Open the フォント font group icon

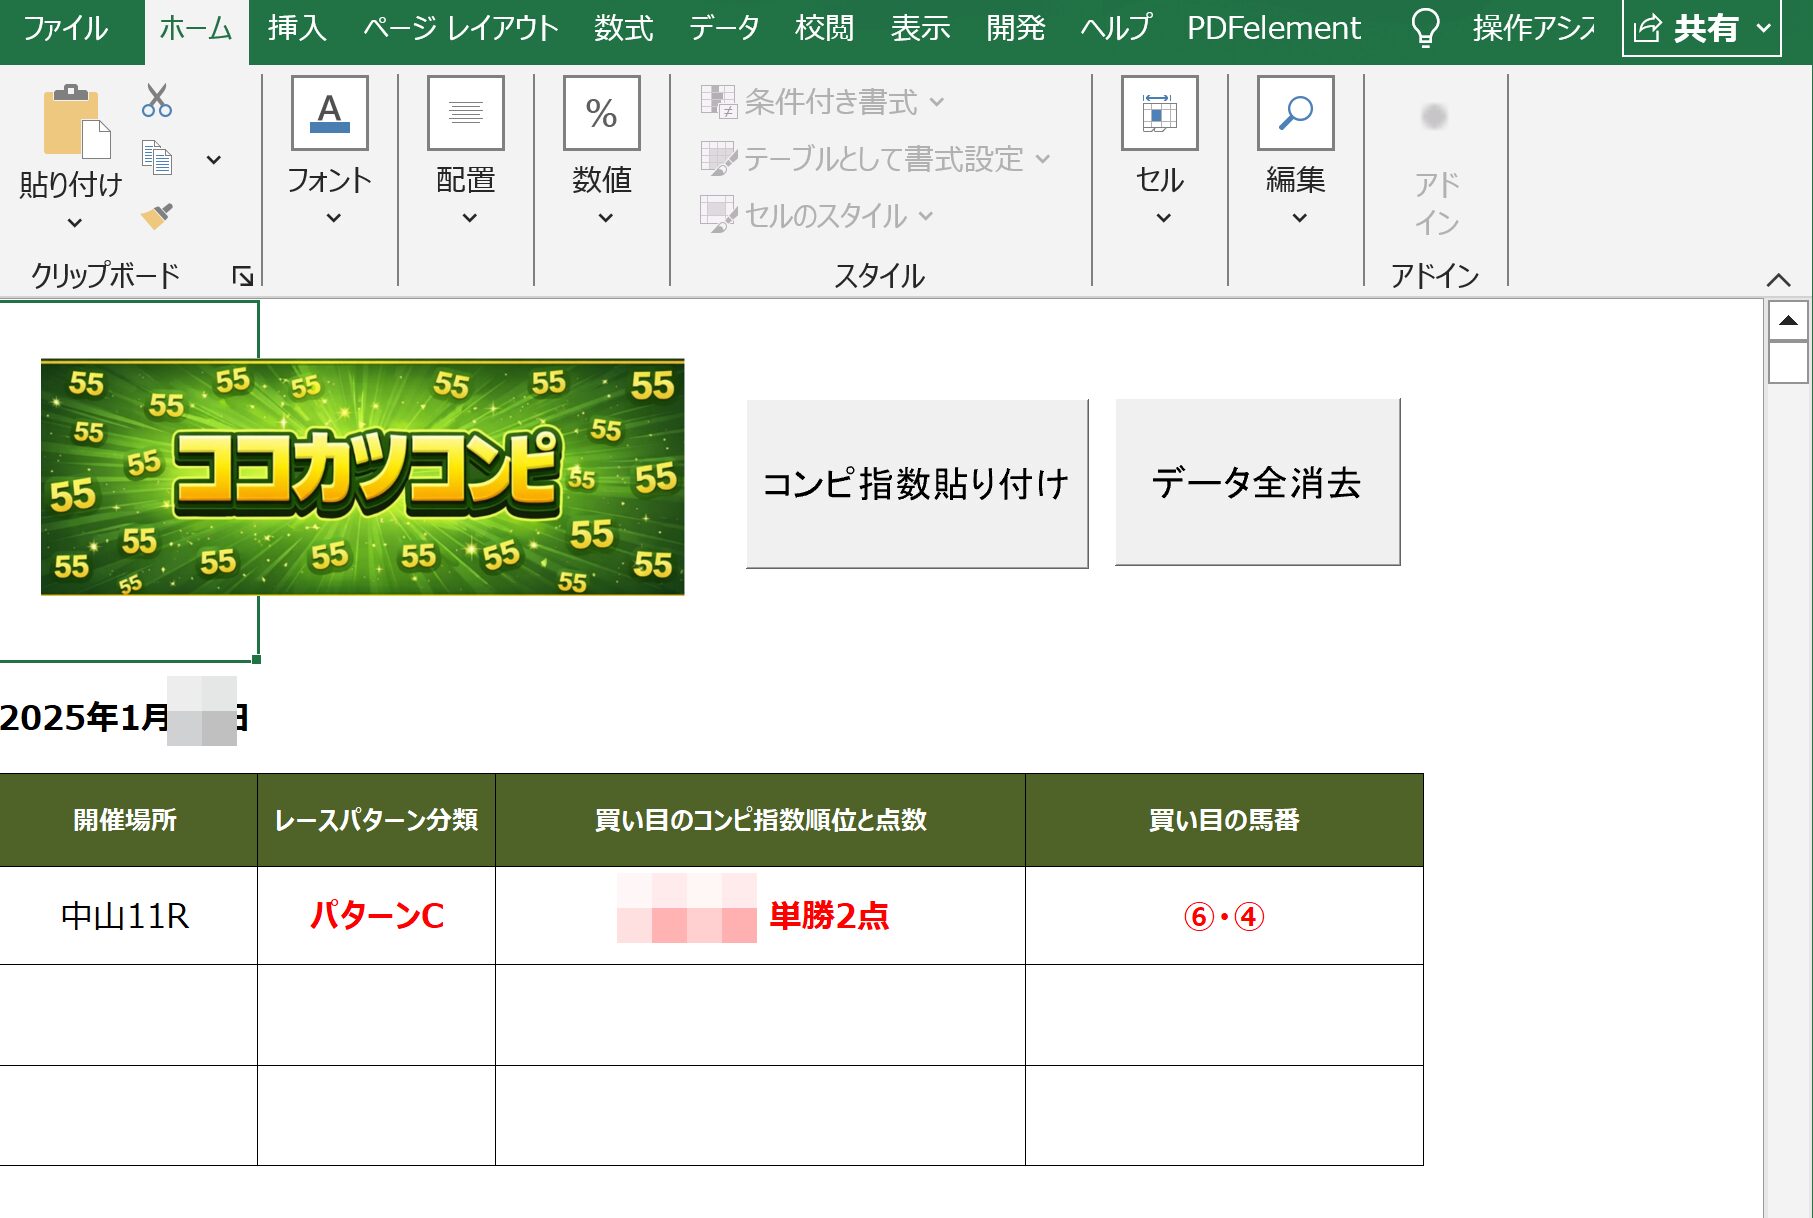(329, 113)
